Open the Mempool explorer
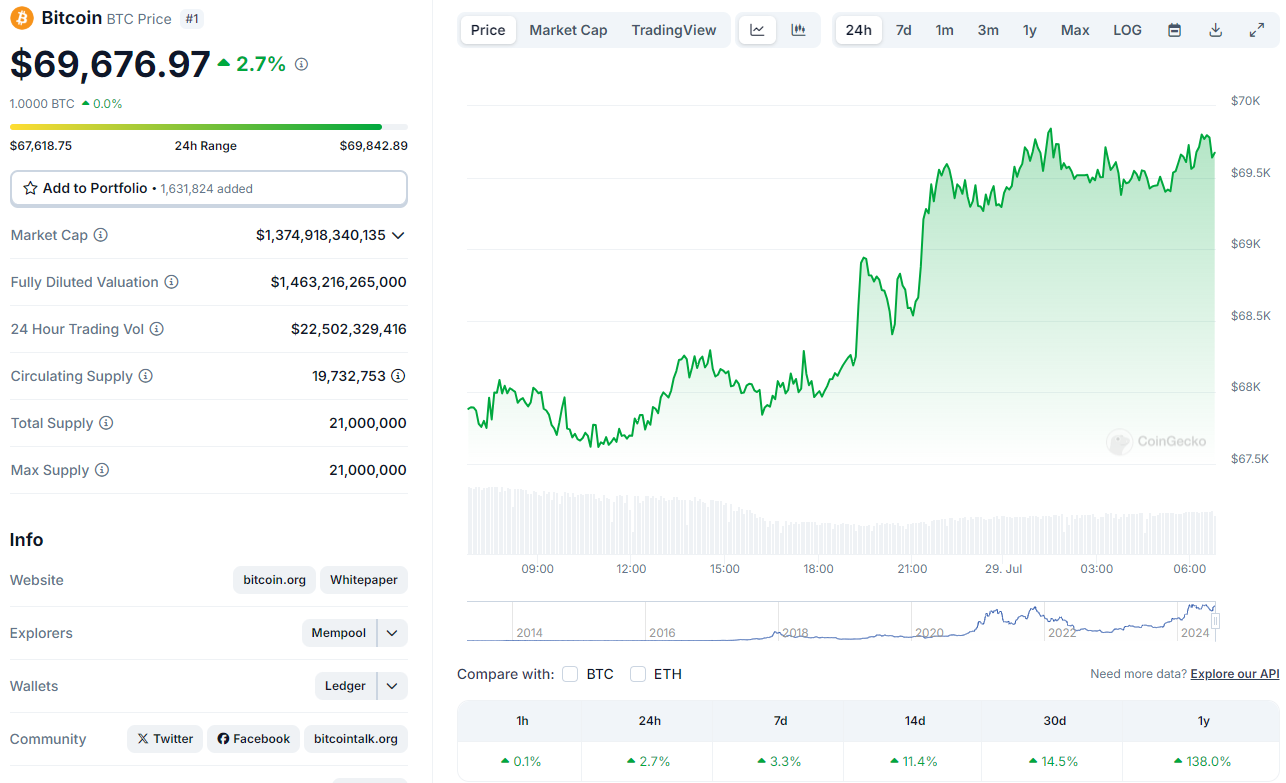1286x783 pixels. pyautogui.click(x=339, y=633)
